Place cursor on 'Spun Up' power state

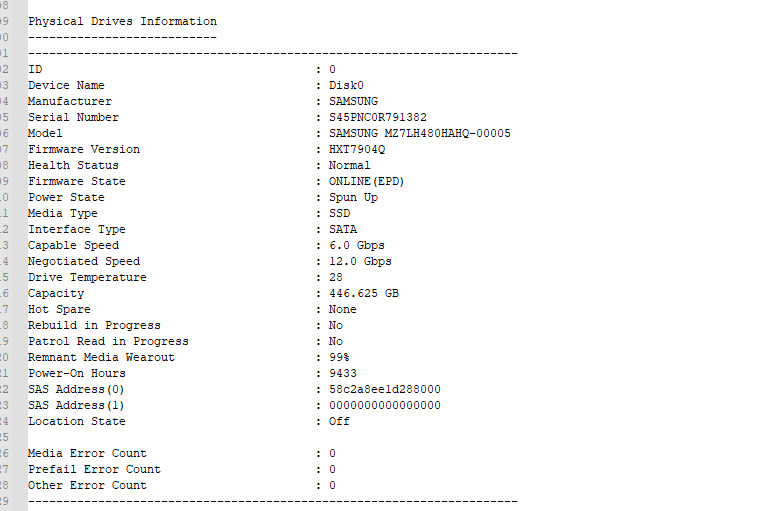(353, 197)
